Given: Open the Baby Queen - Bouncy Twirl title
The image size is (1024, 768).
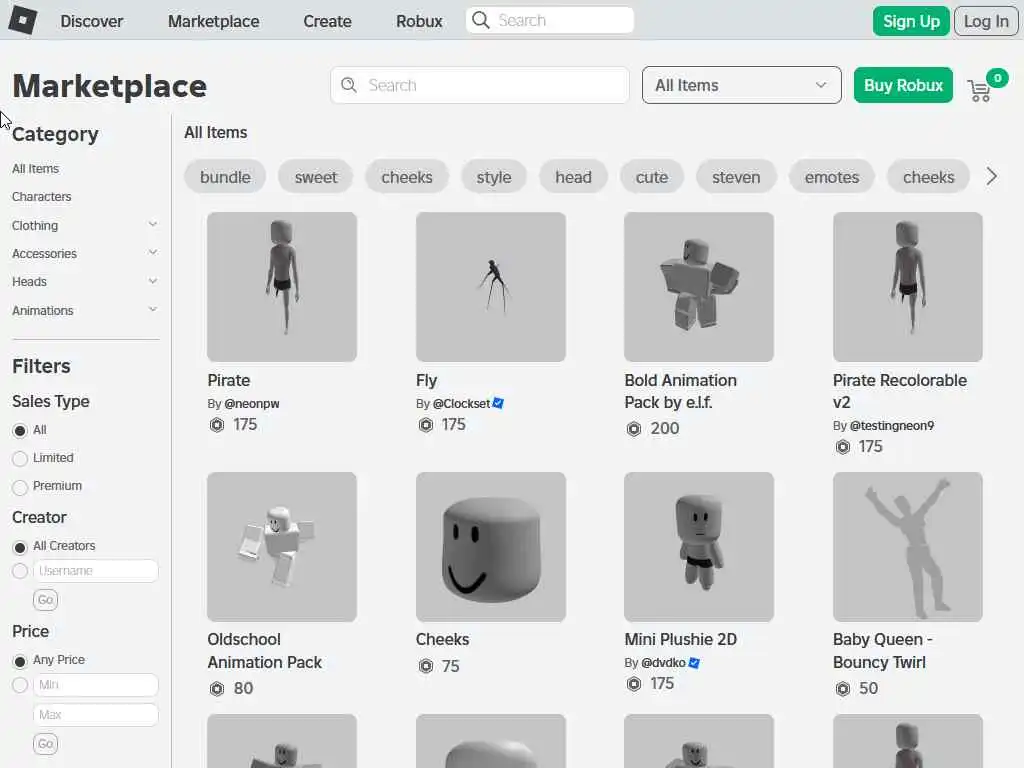Looking at the screenshot, I should tap(882, 651).
